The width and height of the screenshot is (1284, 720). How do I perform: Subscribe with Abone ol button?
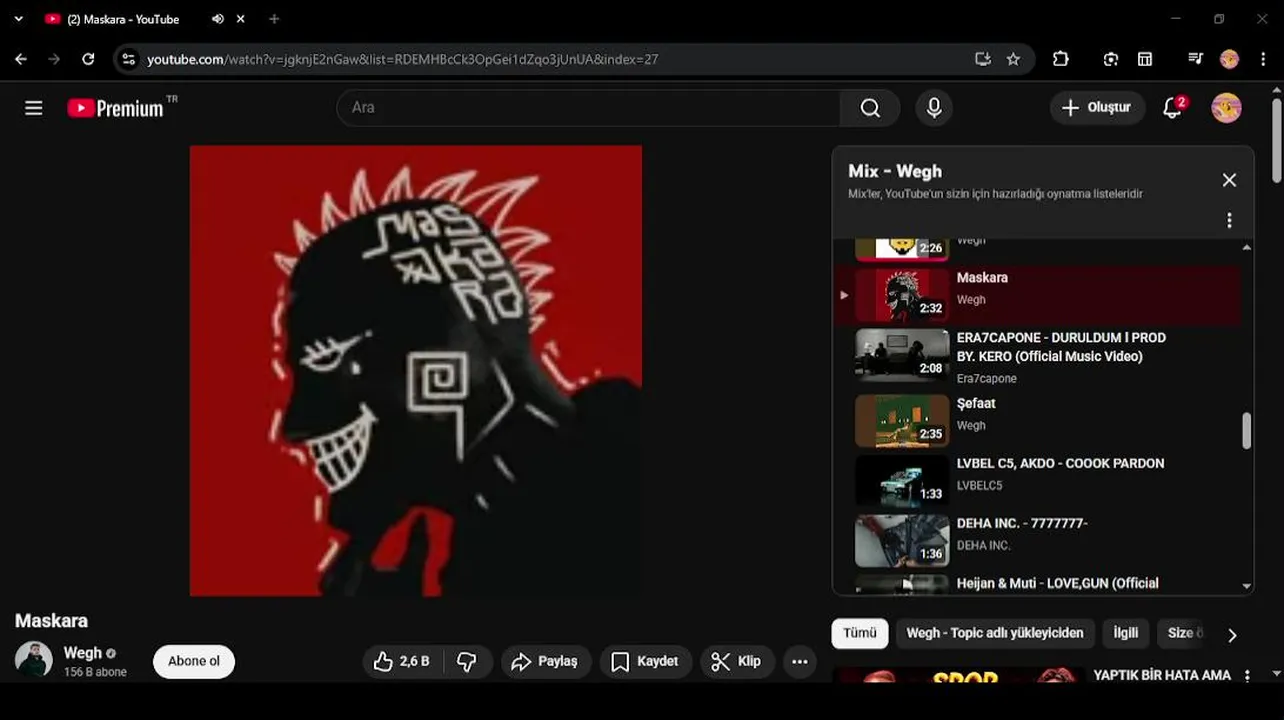[x=194, y=661]
